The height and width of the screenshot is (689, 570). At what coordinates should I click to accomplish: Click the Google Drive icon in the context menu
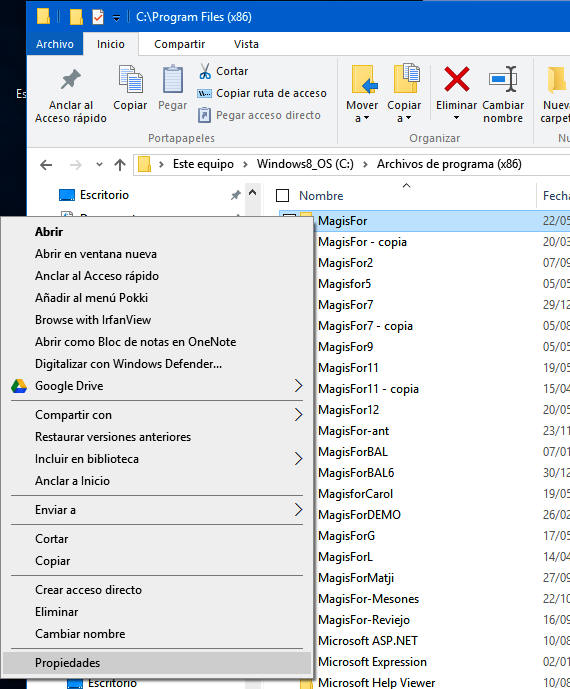(x=19, y=386)
